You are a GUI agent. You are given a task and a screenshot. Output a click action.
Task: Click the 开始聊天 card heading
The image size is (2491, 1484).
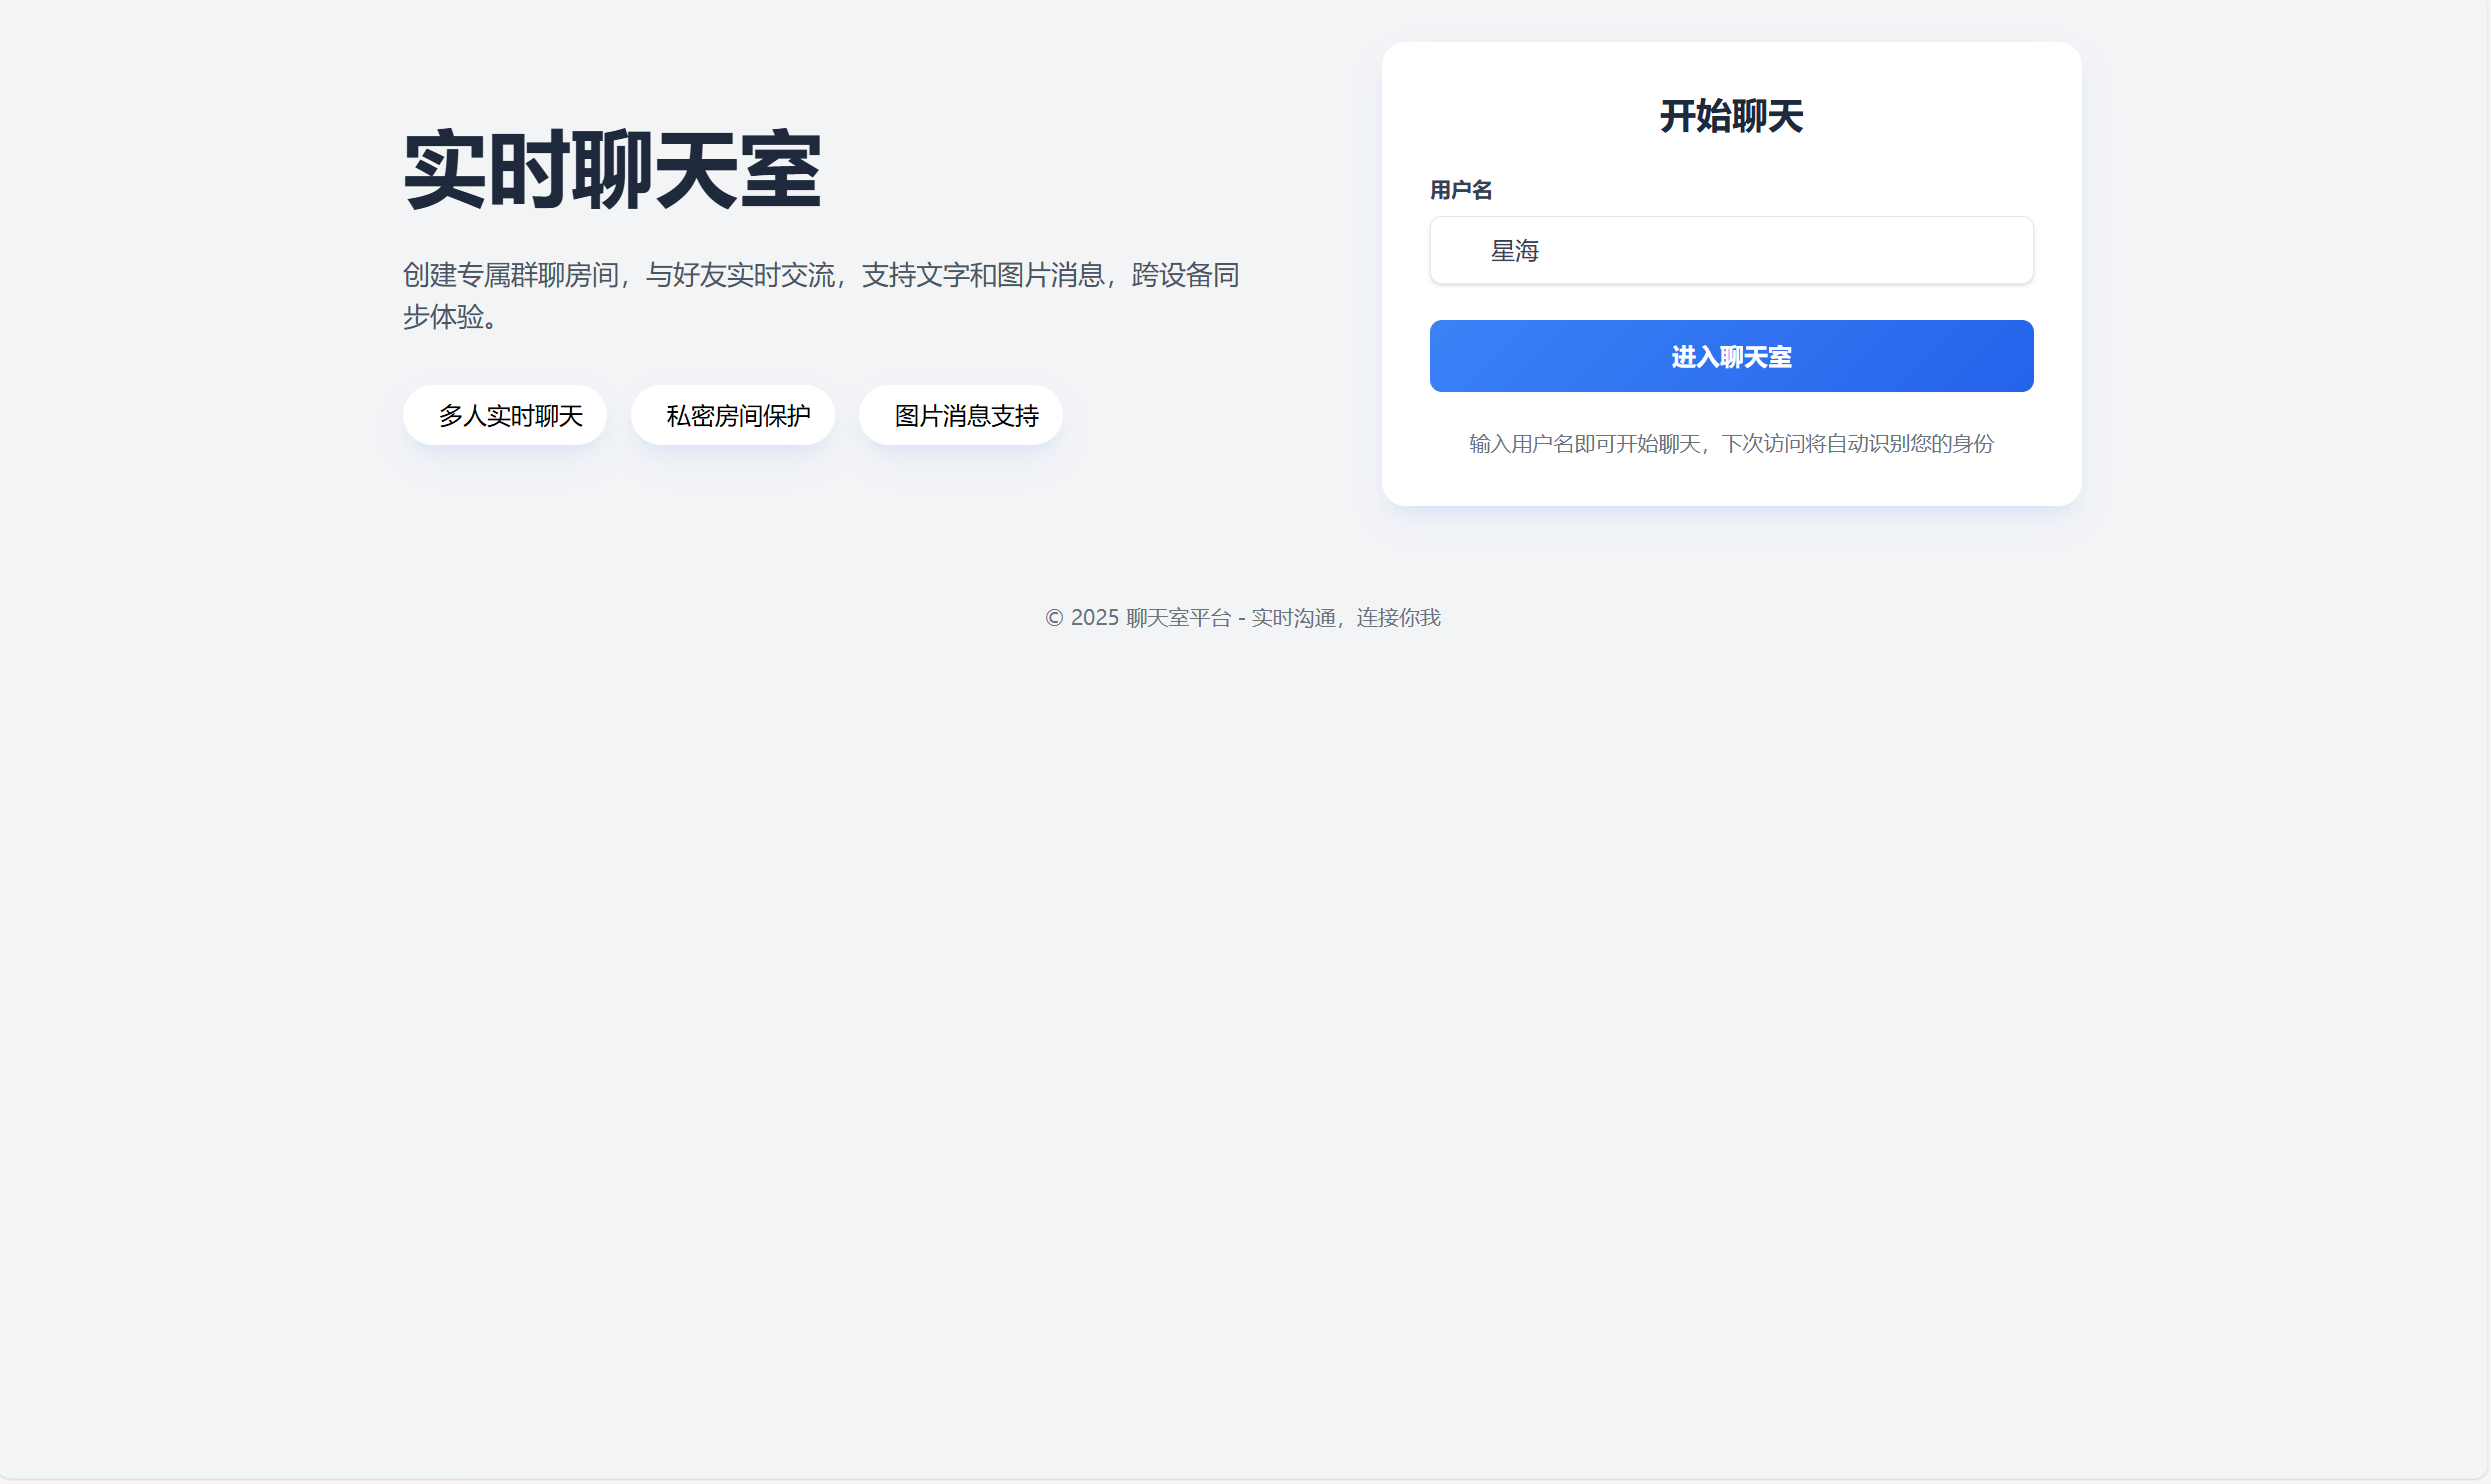pyautogui.click(x=1731, y=115)
